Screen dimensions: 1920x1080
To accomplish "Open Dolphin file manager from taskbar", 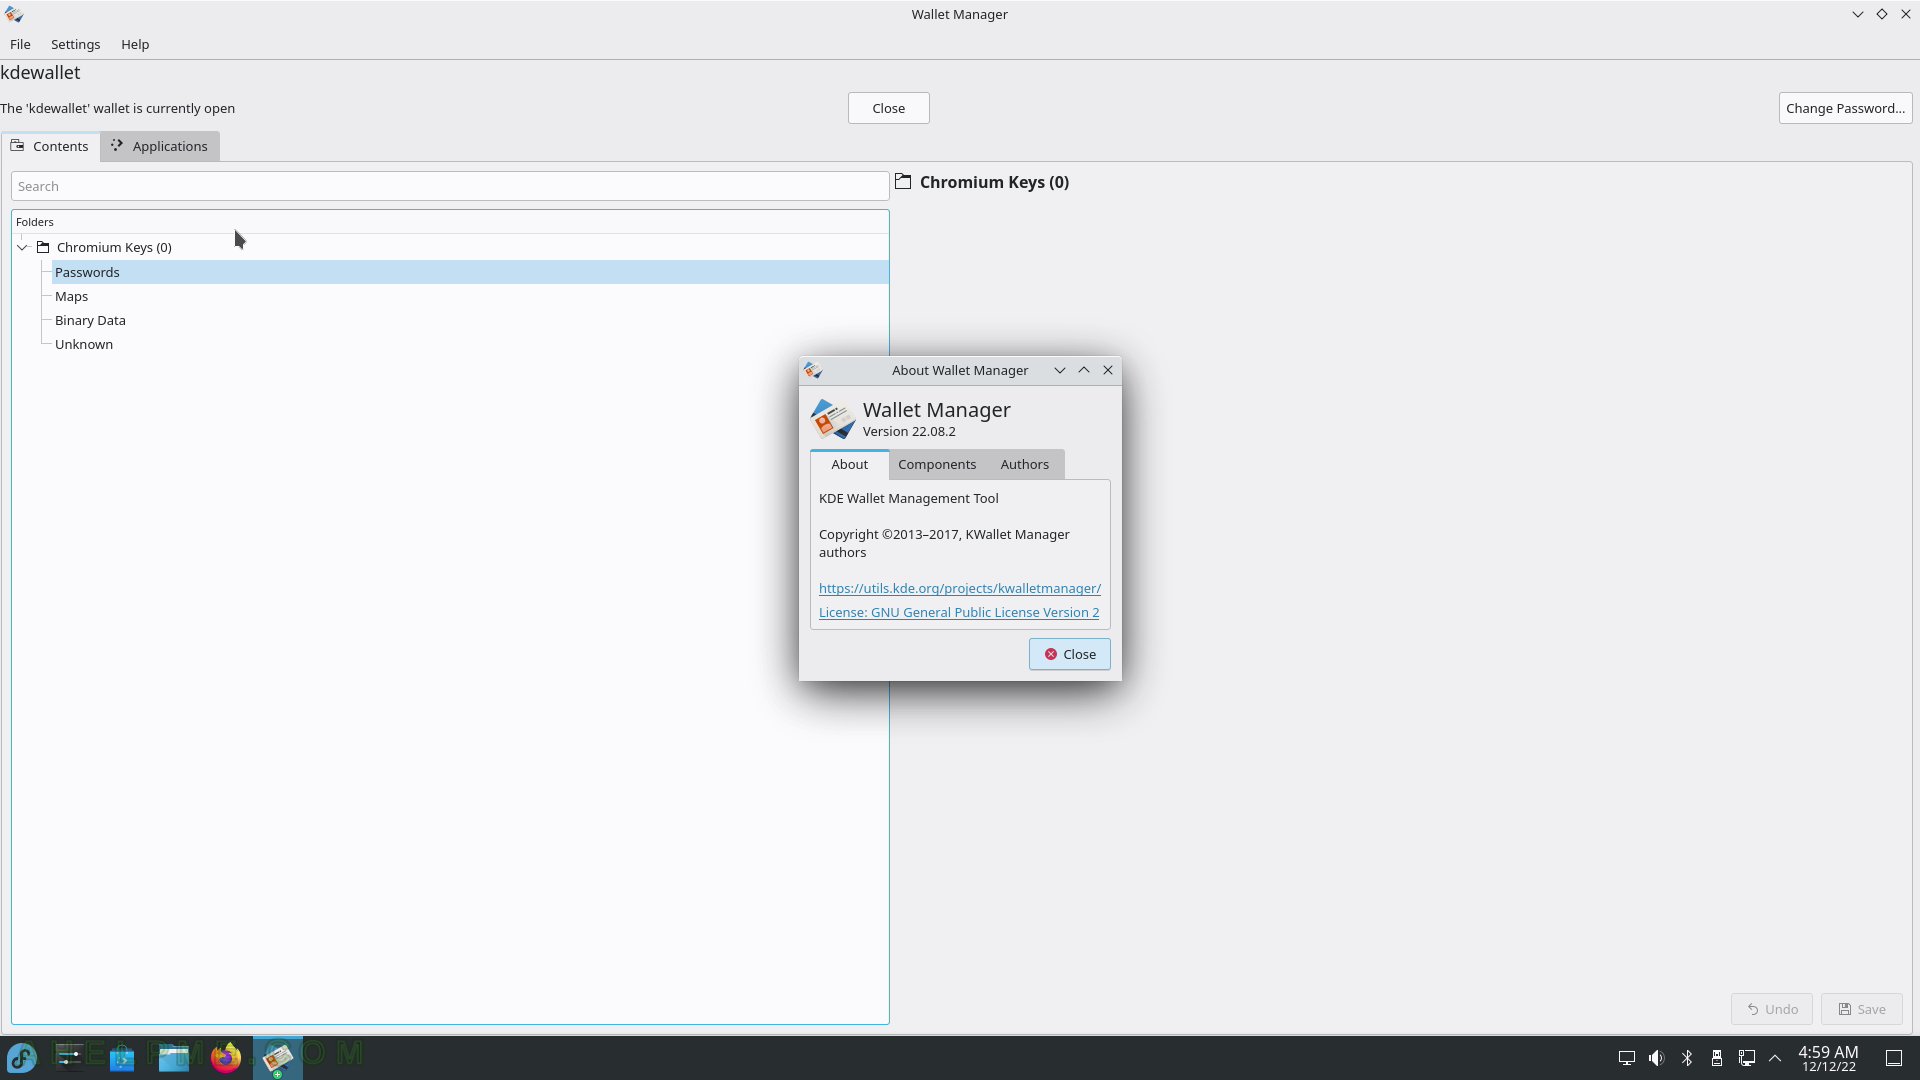I will click(x=174, y=1057).
